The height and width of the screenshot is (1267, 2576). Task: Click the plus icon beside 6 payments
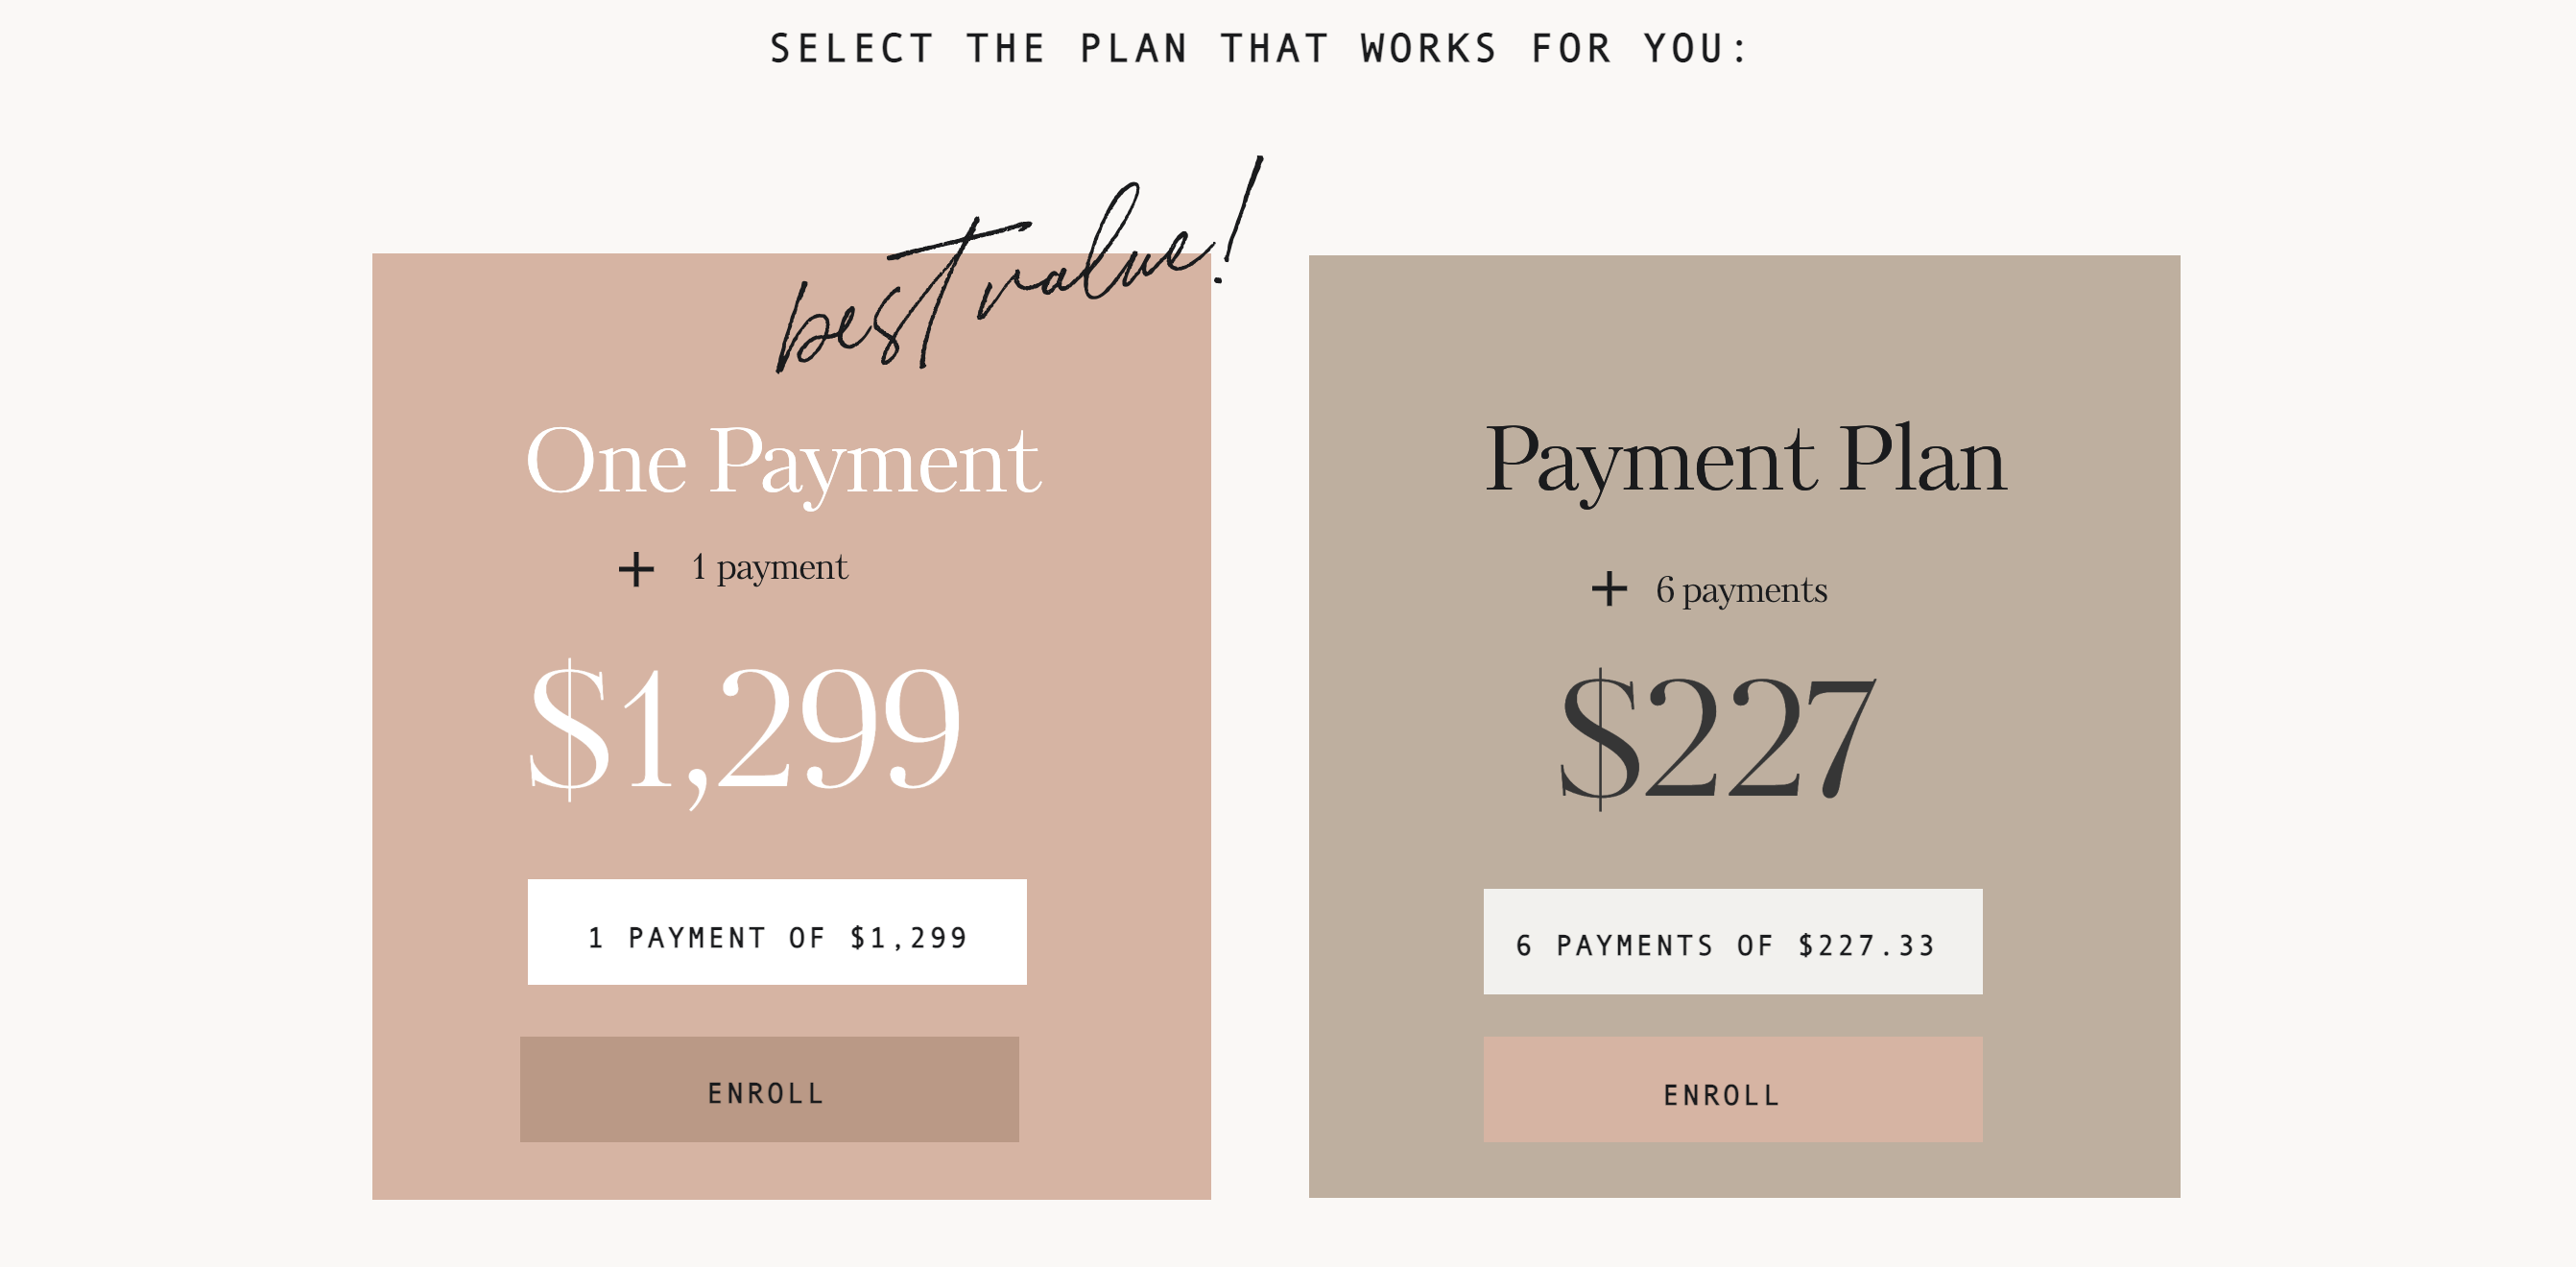pyautogui.click(x=1609, y=589)
